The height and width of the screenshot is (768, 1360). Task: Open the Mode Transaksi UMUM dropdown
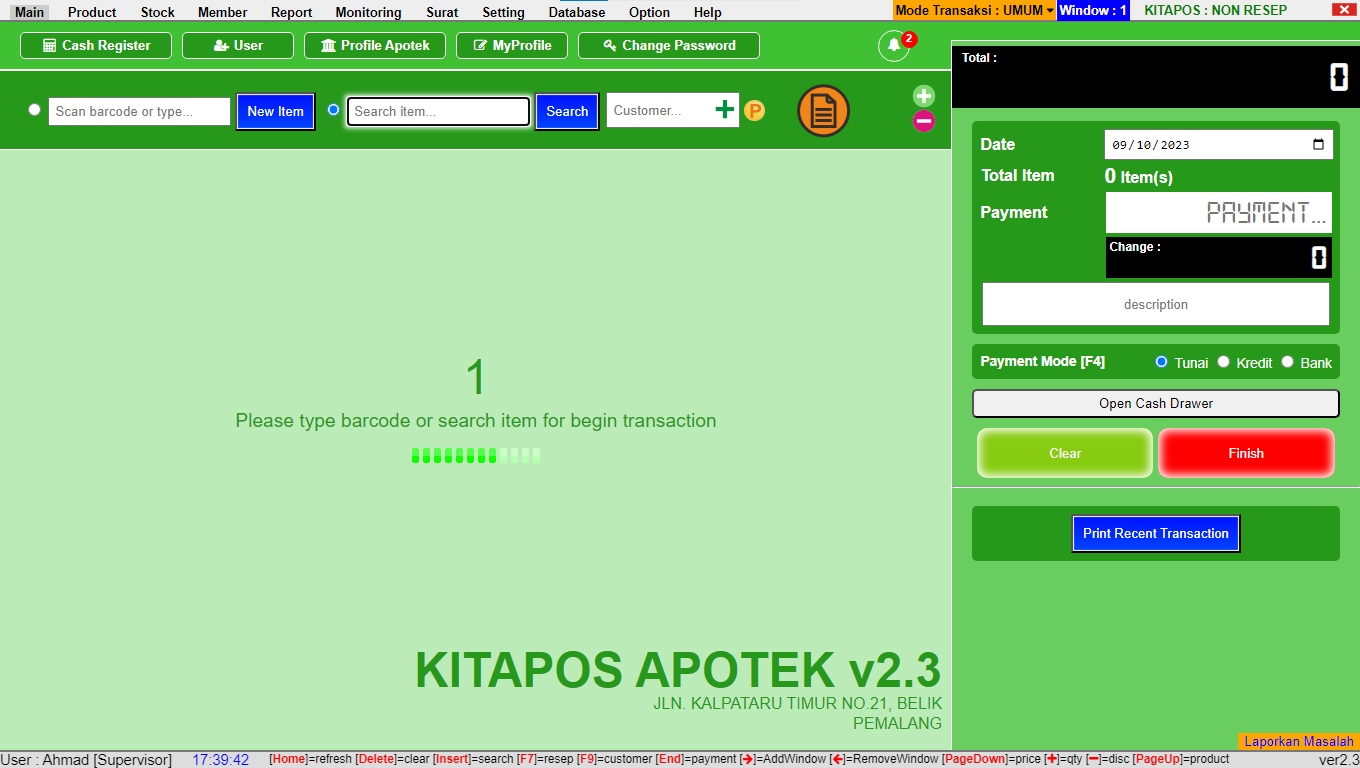974,11
